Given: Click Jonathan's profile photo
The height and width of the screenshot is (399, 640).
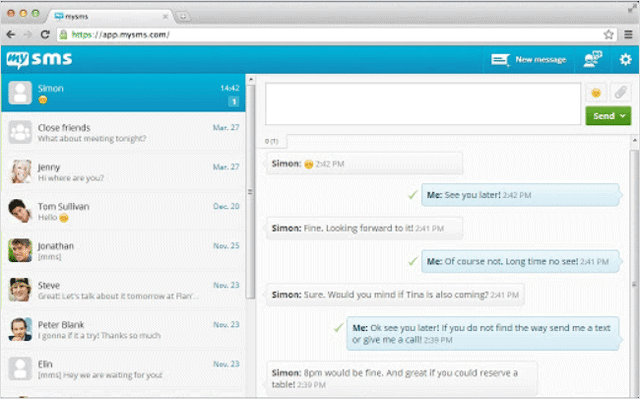Looking at the screenshot, I should coord(20,250).
